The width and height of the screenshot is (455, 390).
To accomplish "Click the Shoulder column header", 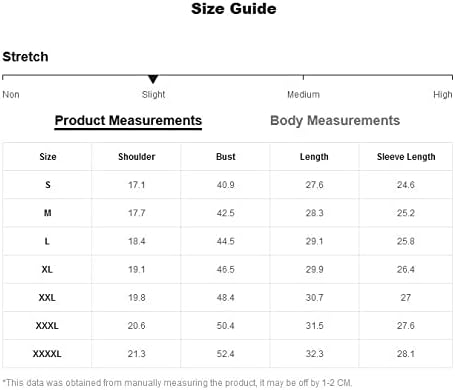I will tap(137, 157).
